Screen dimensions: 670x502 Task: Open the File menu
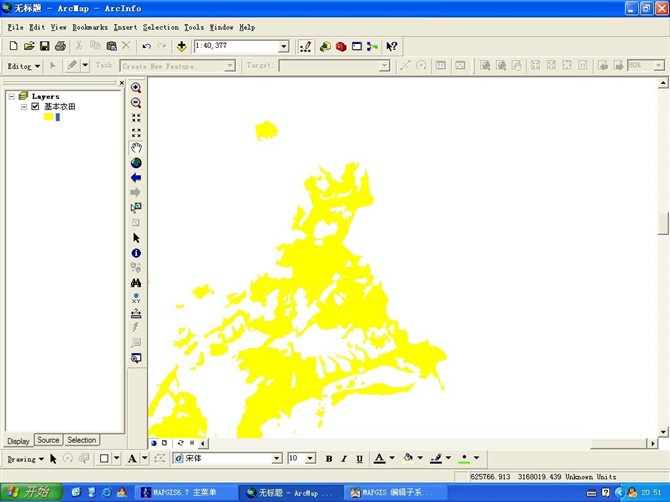(x=15, y=27)
